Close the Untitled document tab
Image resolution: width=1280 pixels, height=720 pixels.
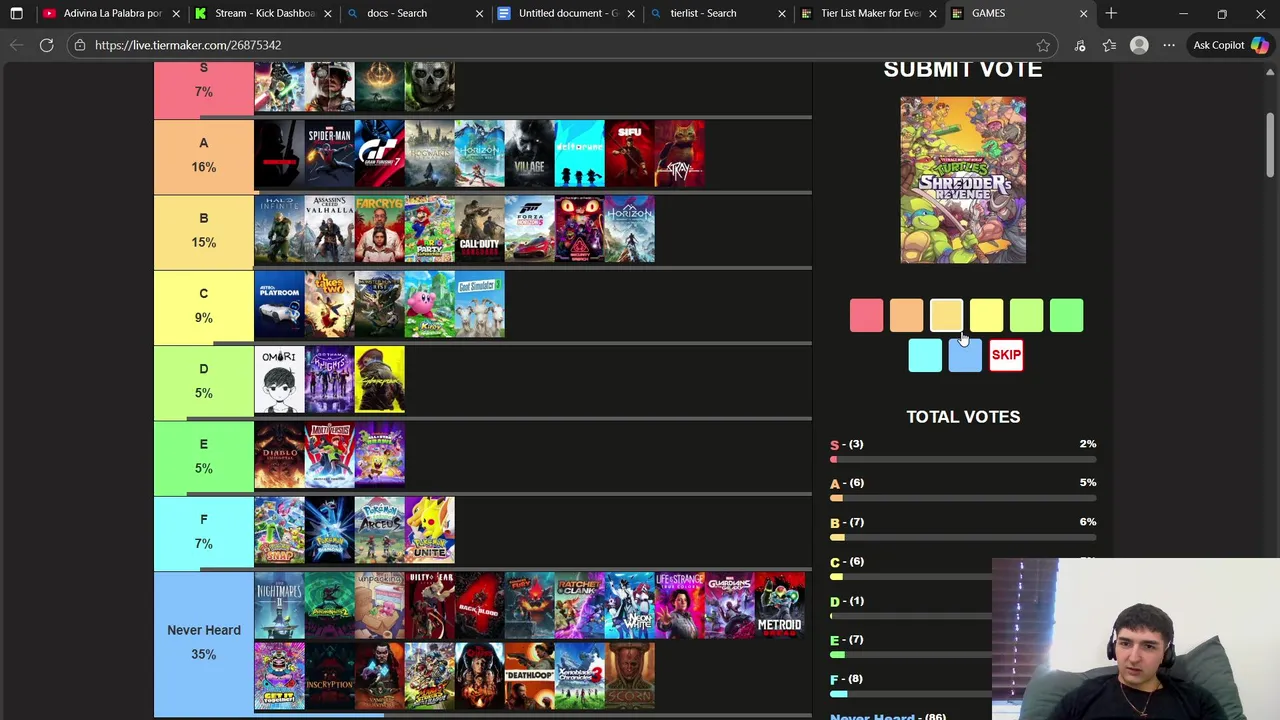[x=631, y=13]
